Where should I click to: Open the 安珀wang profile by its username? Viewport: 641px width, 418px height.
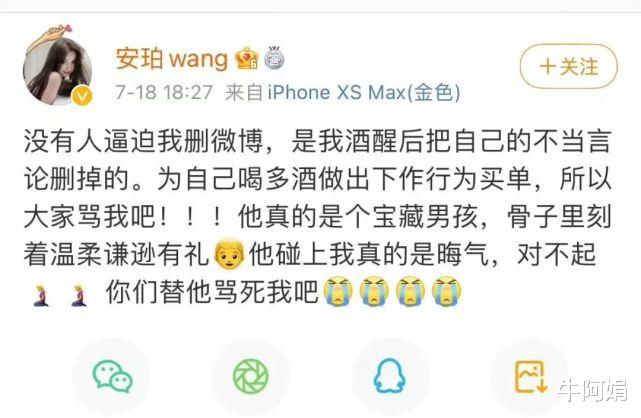click(x=172, y=58)
